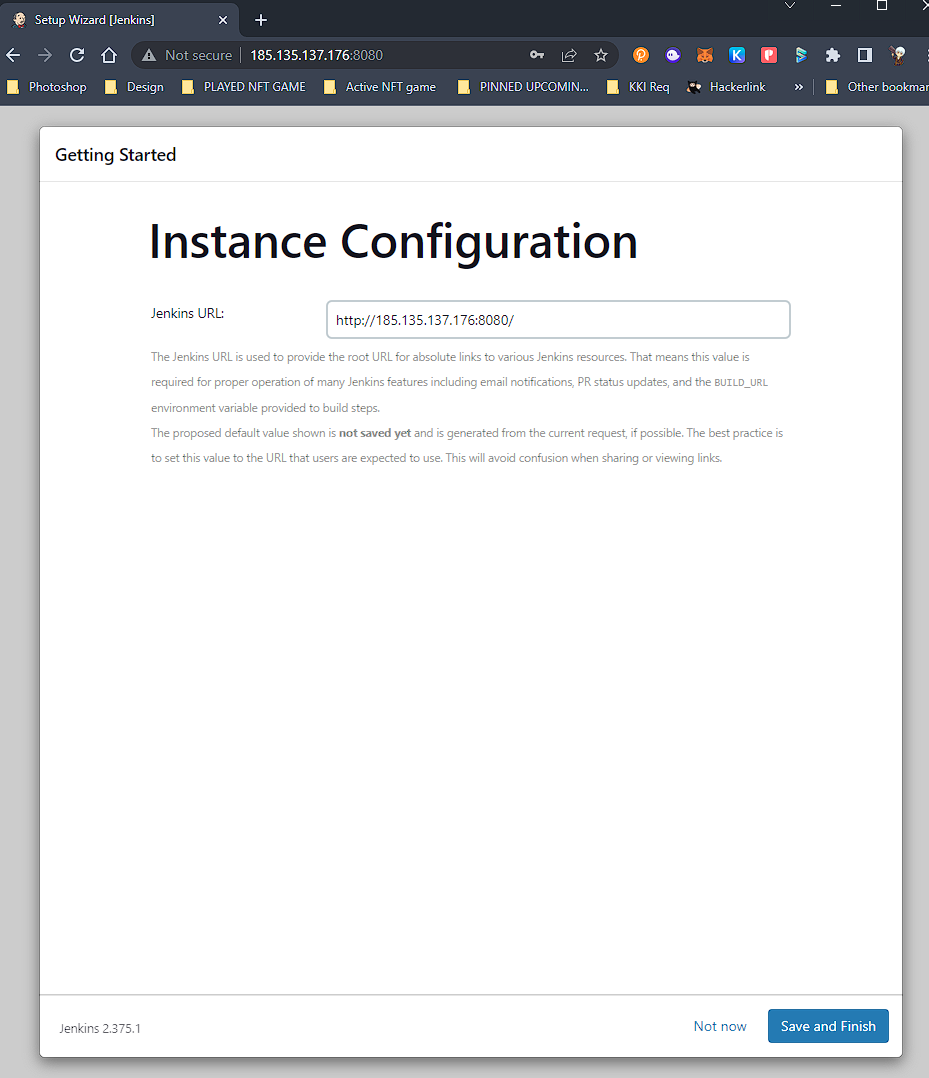Click the share icon in the address bar
Image resolution: width=929 pixels, height=1078 pixels.
(x=569, y=55)
